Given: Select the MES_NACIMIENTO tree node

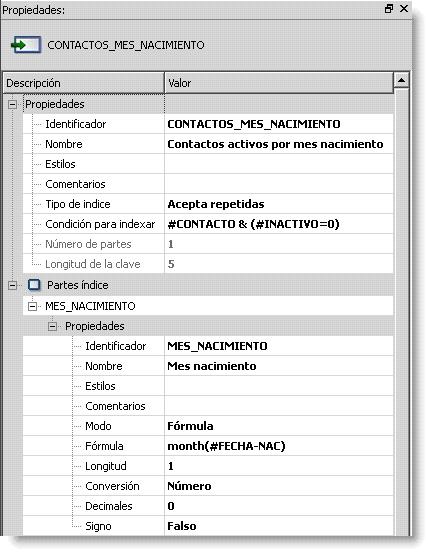Looking at the screenshot, I should click(90, 306).
